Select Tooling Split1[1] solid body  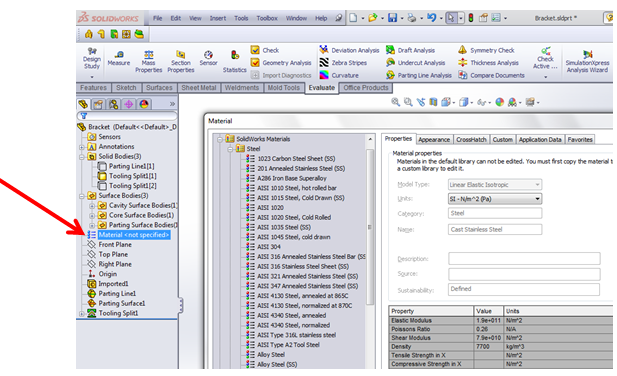(x=133, y=176)
